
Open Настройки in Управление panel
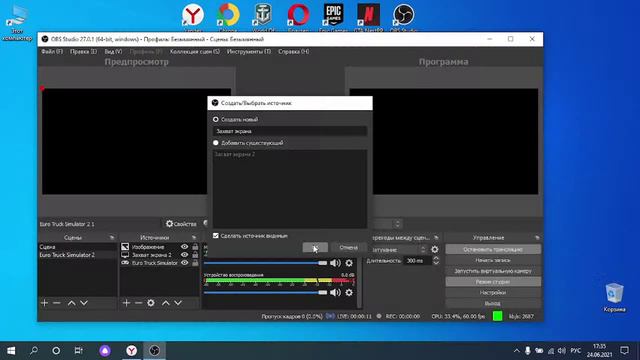click(493, 293)
